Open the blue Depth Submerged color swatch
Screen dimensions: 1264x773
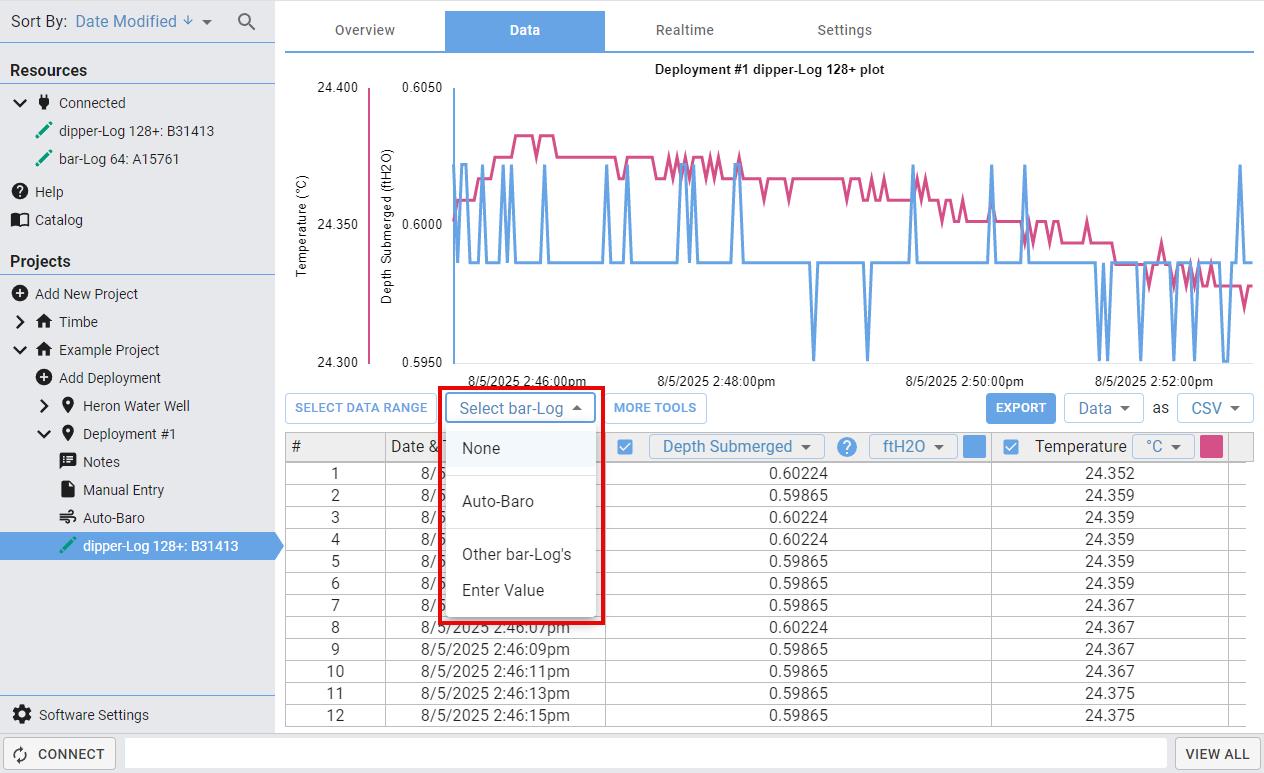pos(974,447)
